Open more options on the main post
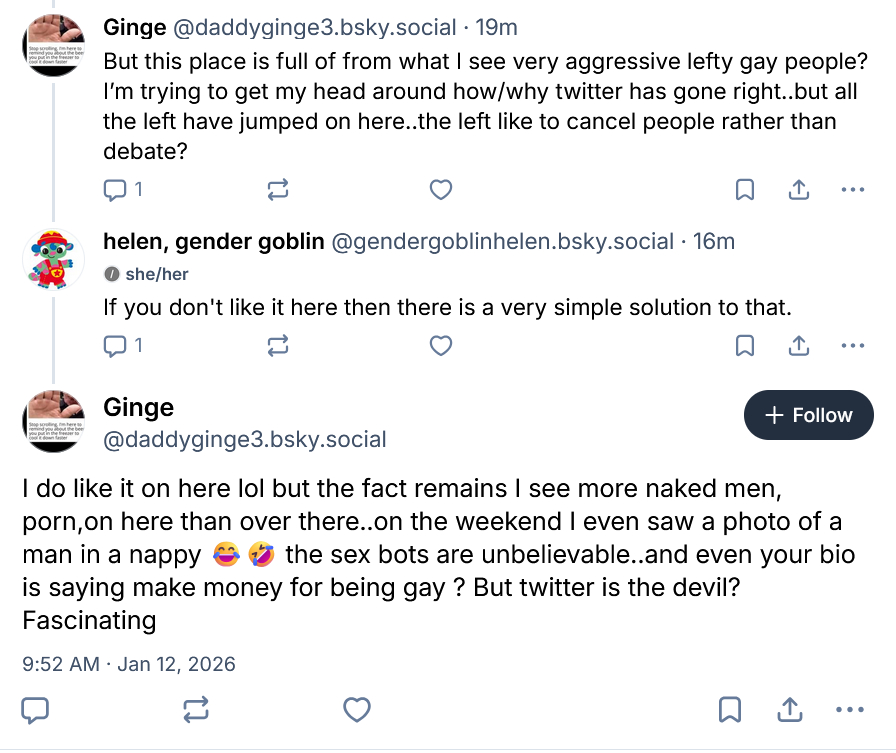The width and height of the screenshot is (896, 753). (849, 710)
